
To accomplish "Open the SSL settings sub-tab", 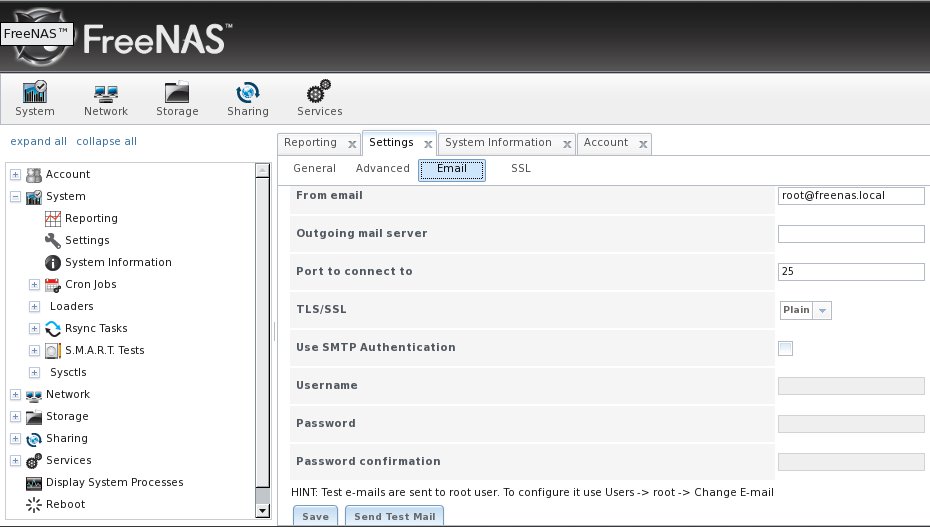I will [521, 168].
